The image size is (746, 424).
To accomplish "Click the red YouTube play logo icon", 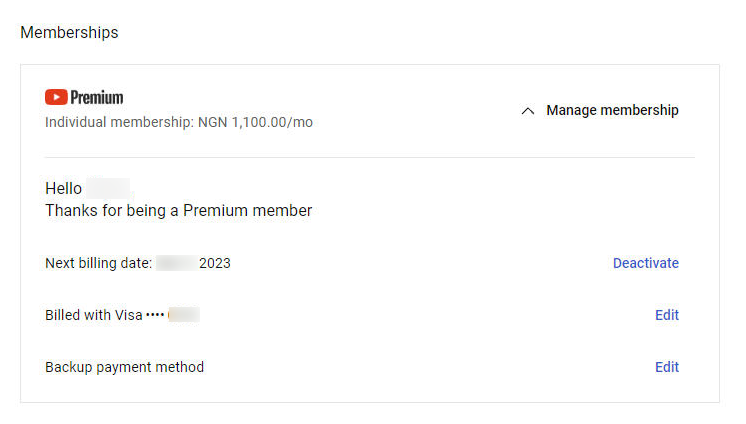I will pos(56,97).
